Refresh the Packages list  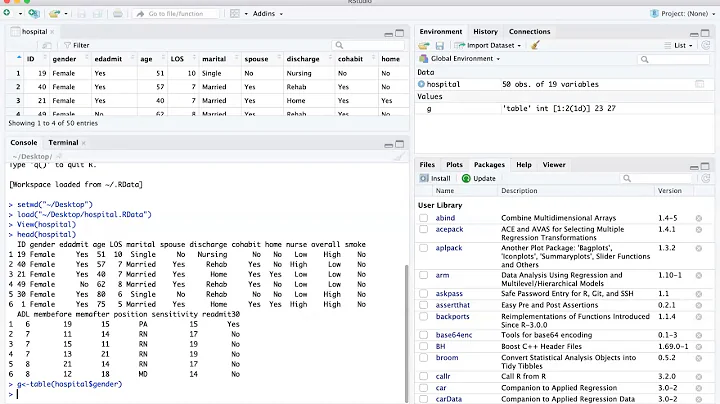click(706, 178)
